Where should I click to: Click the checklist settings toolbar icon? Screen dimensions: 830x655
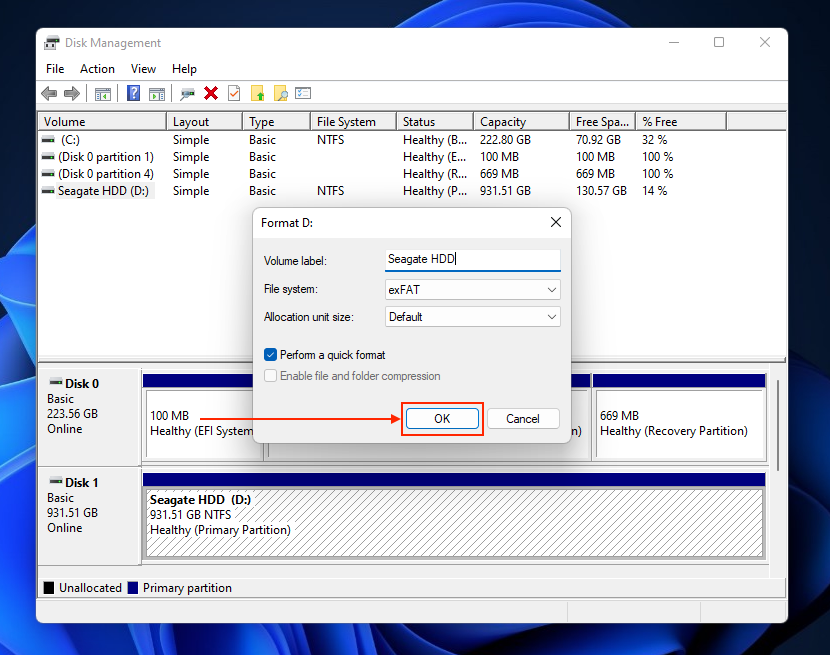tap(303, 93)
